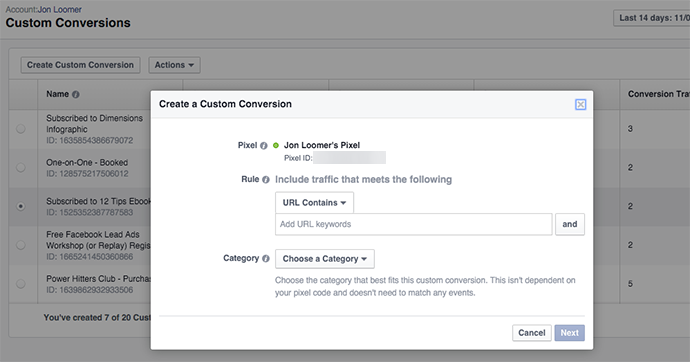
Task: Click value 5 in Power Hitters row
Action: [630, 284]
